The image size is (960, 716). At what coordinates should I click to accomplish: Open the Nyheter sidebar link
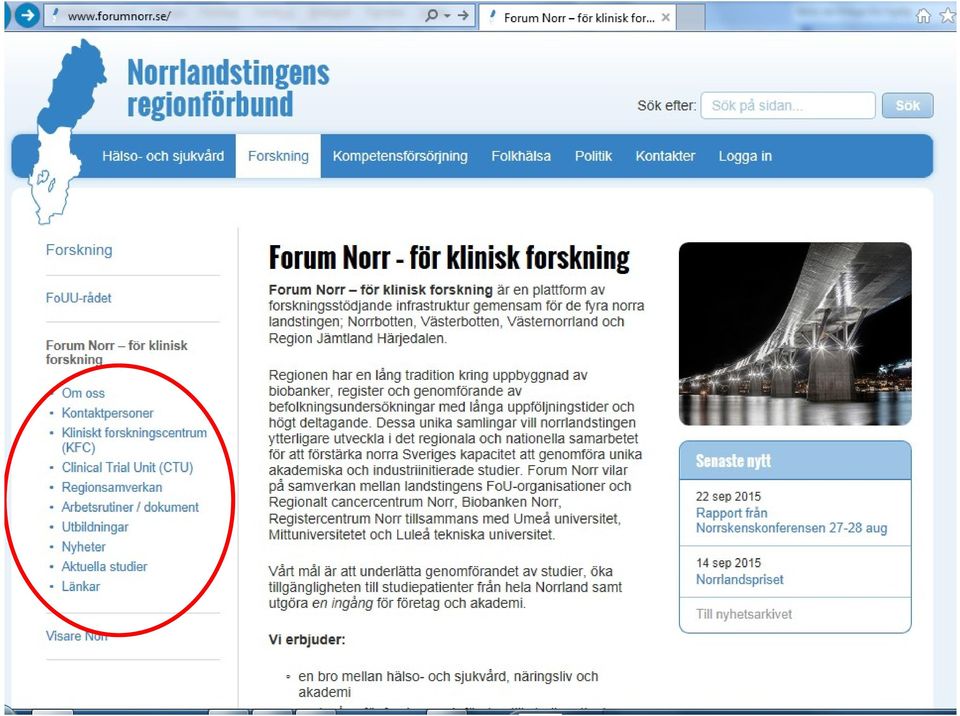click(x=83, y=547)
